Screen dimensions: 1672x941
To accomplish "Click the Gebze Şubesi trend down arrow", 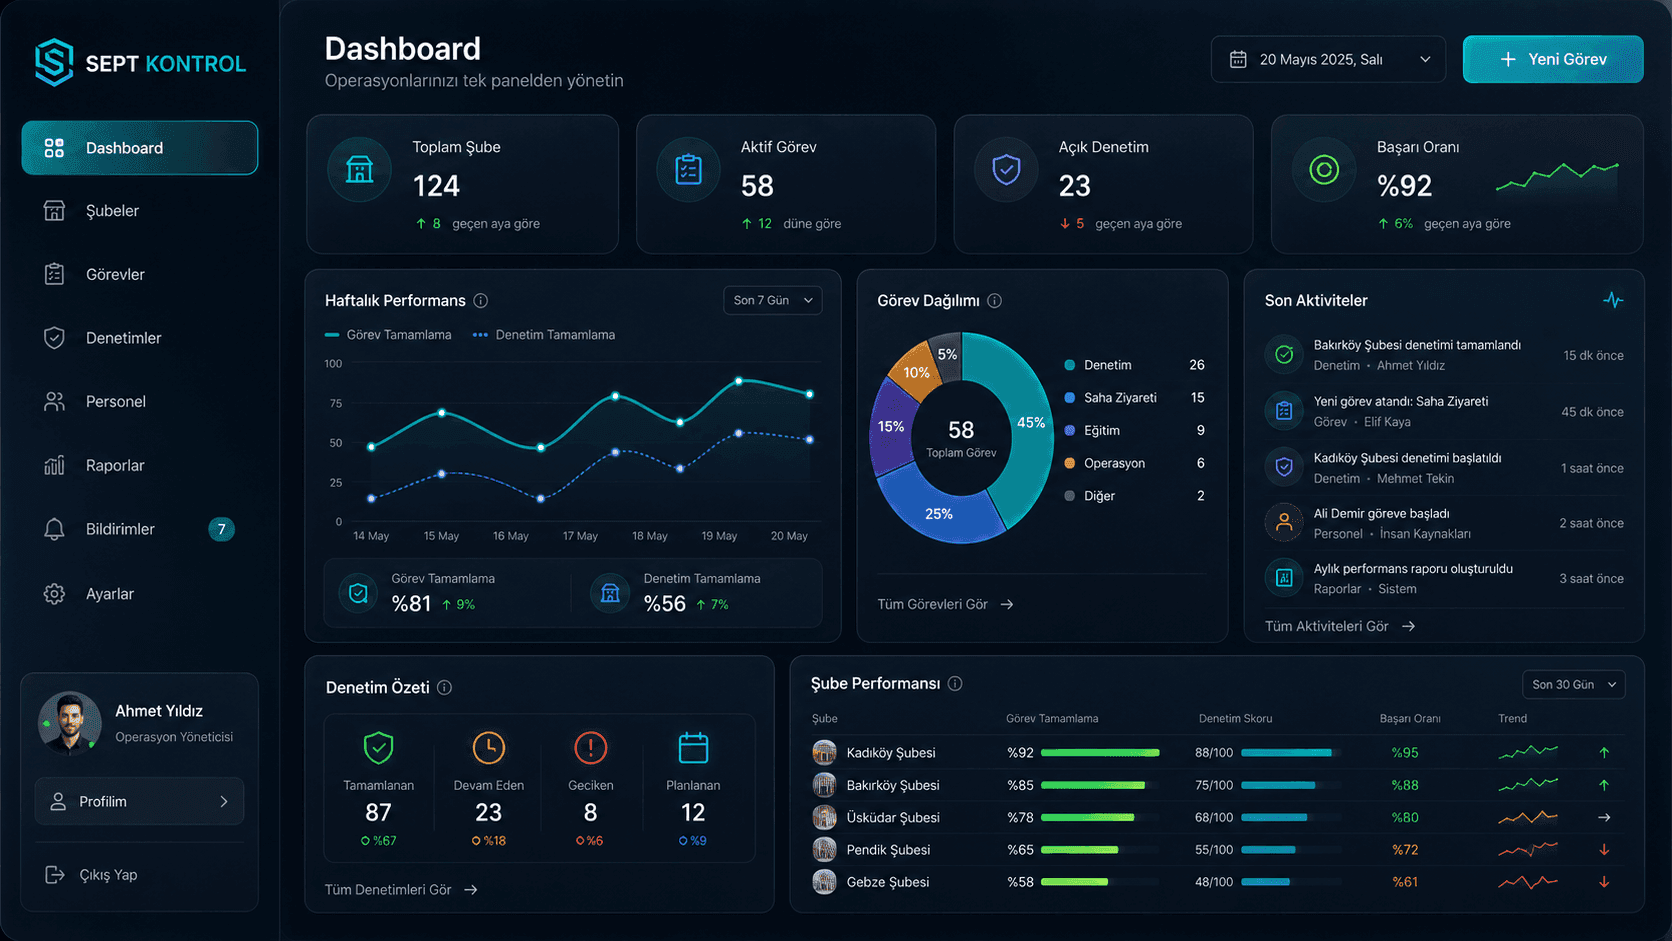I will pyautogui.click(x=1604, y=882).
